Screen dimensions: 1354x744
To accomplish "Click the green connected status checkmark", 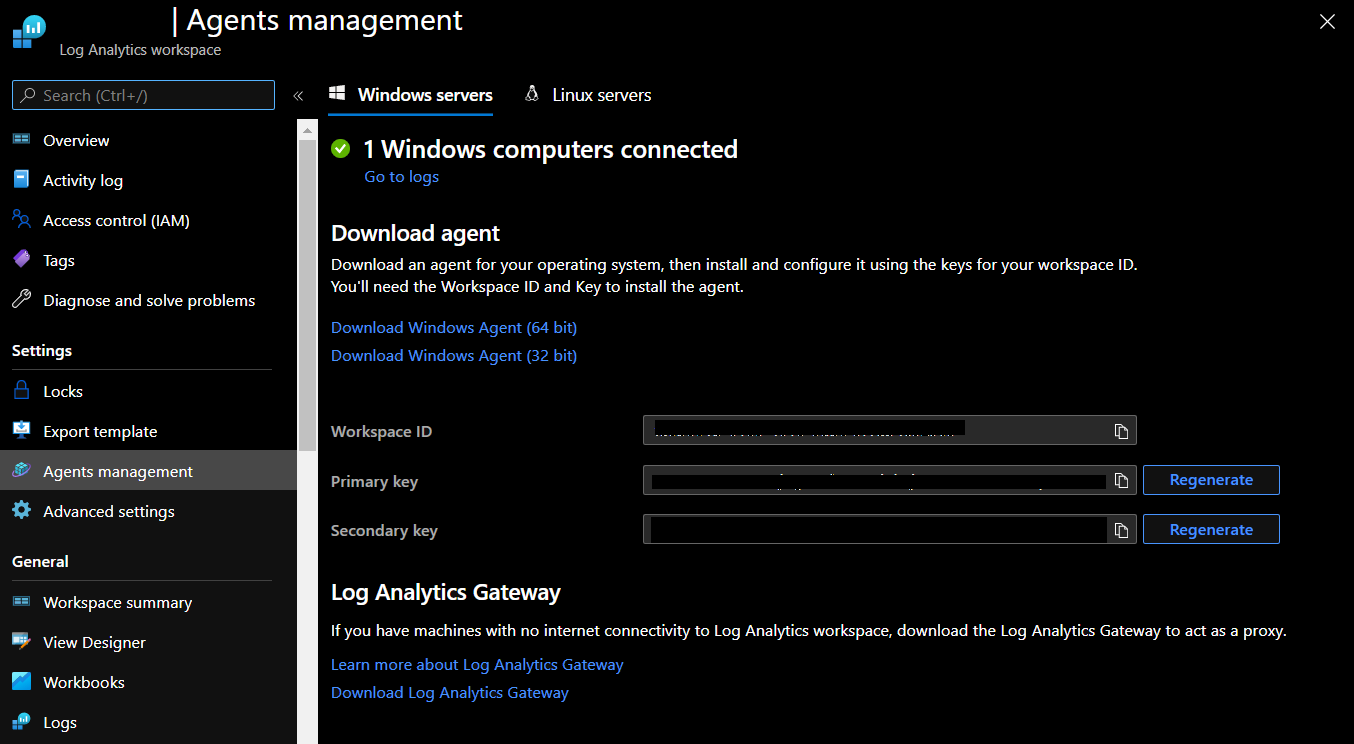I will pyautogui.click(x=341, y=149).
